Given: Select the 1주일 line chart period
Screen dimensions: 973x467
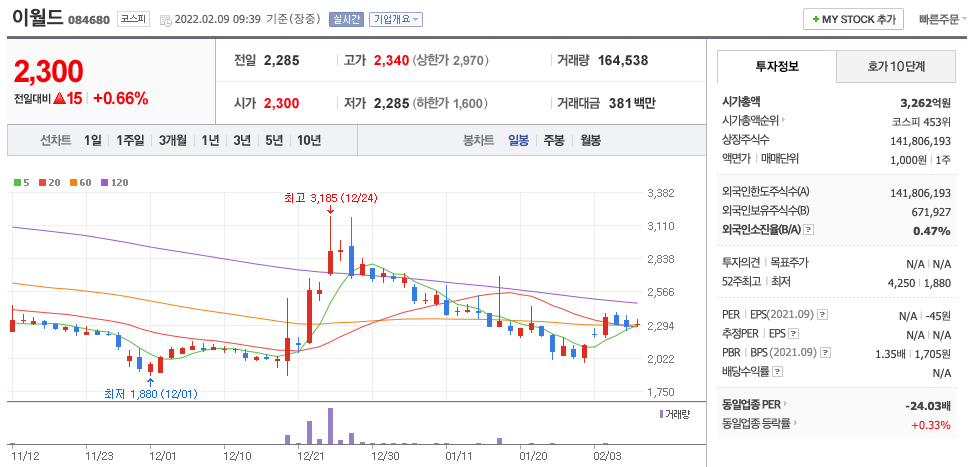Looking at the screenshot, I should click(130, 140).
